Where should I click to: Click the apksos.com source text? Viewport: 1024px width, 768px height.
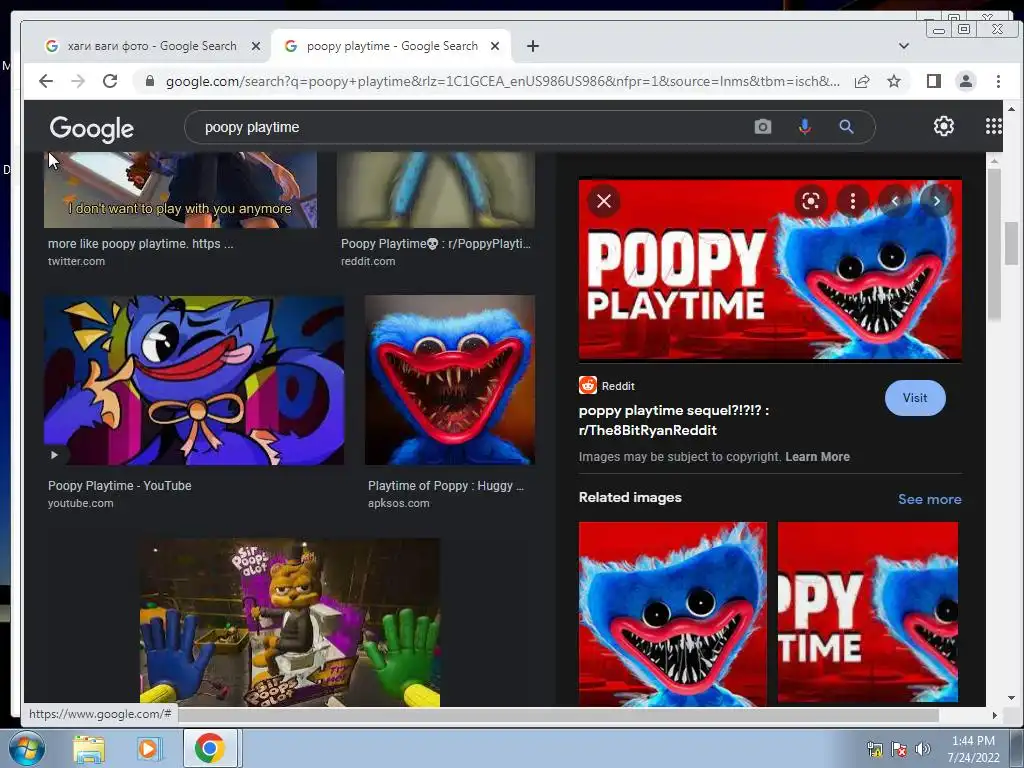coord(398,503)
